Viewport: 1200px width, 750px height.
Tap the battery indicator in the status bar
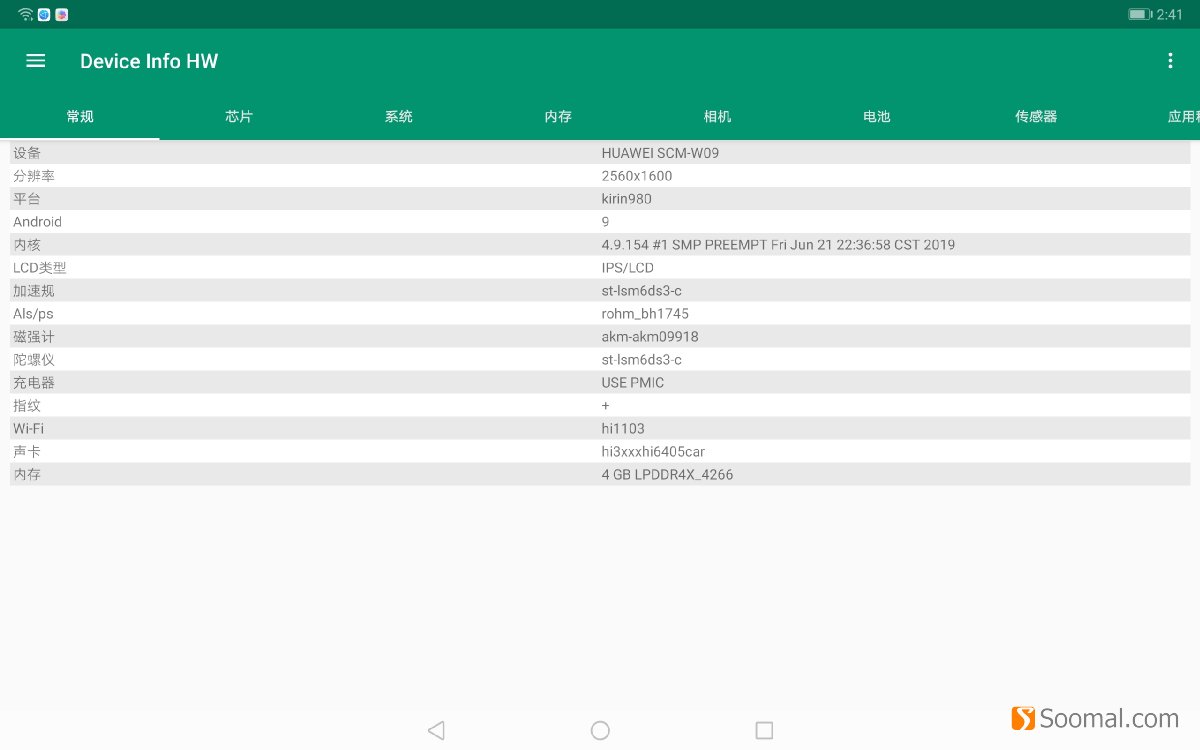click(x=1139, y=14)
